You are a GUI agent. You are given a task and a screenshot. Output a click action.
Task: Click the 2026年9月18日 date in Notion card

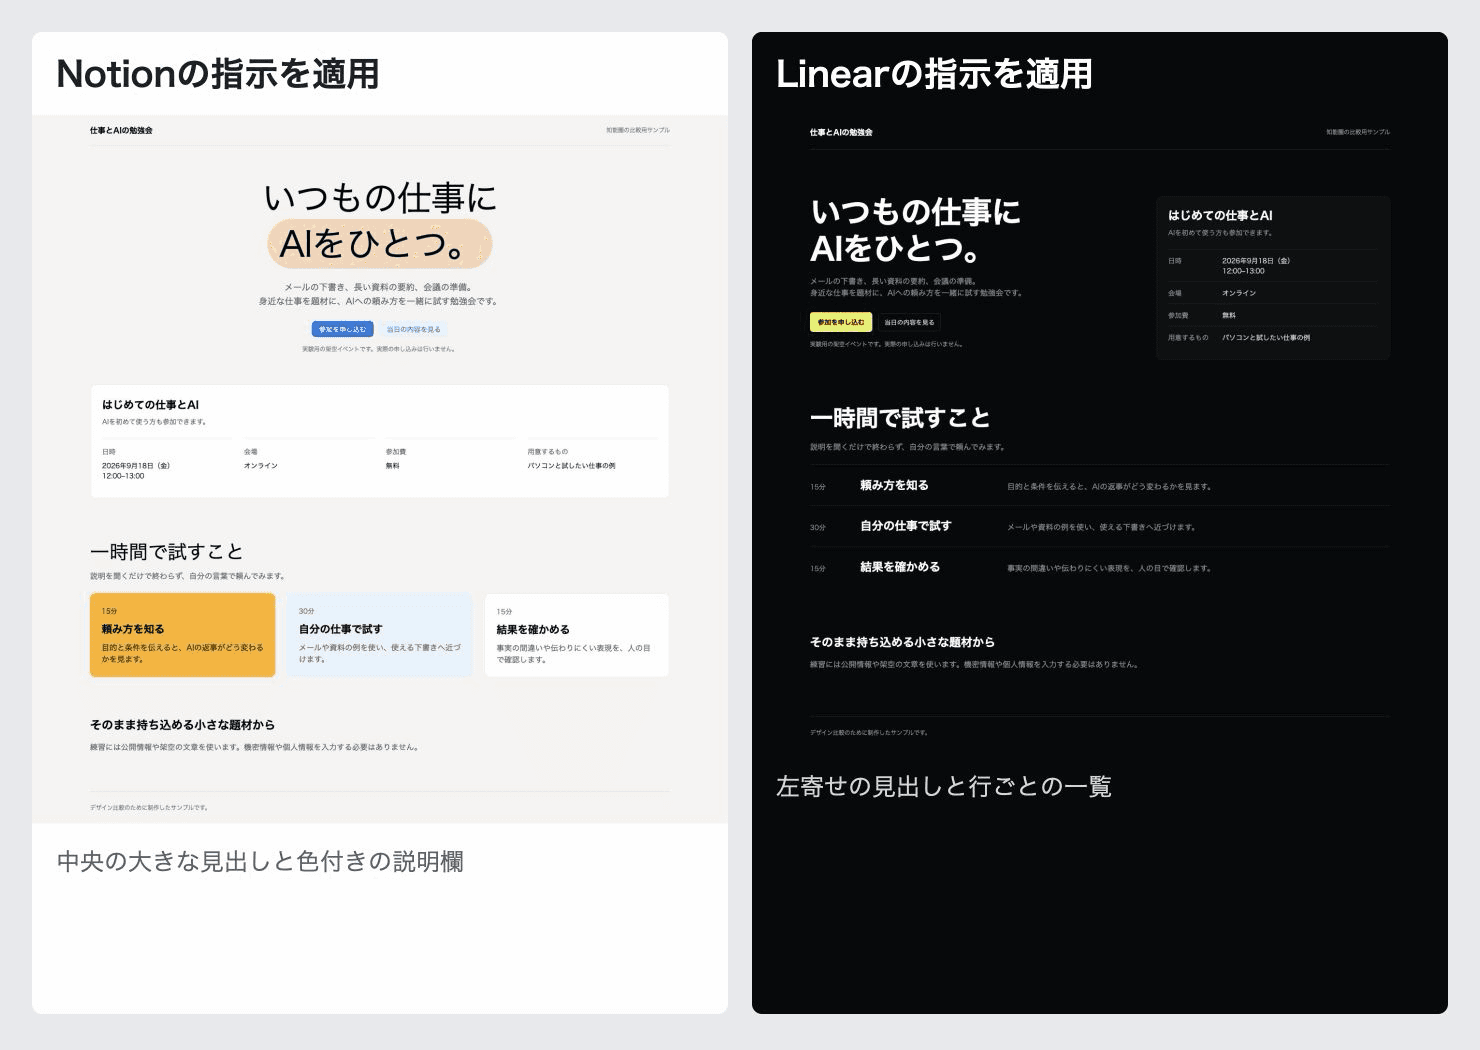(x=136, y=466)
